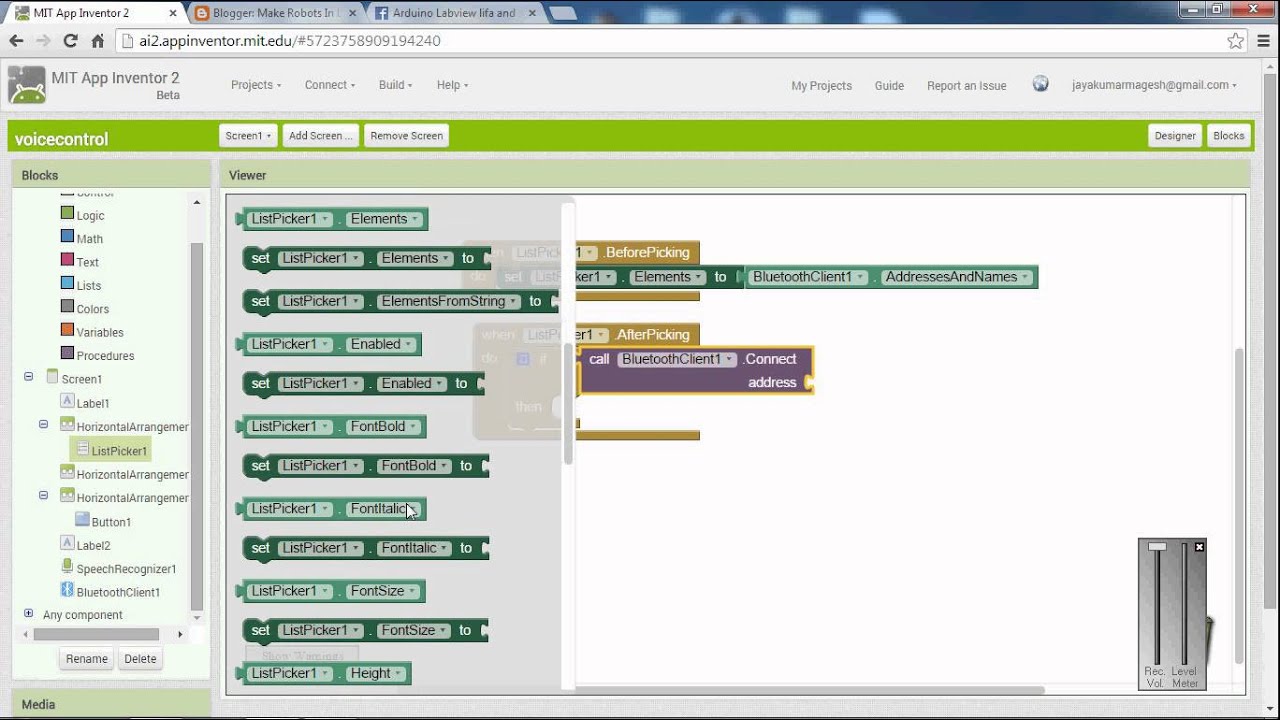Open the Screen1 dropdown button
The height and width of the screenshot is (720, 1280).
coord(248,136)
